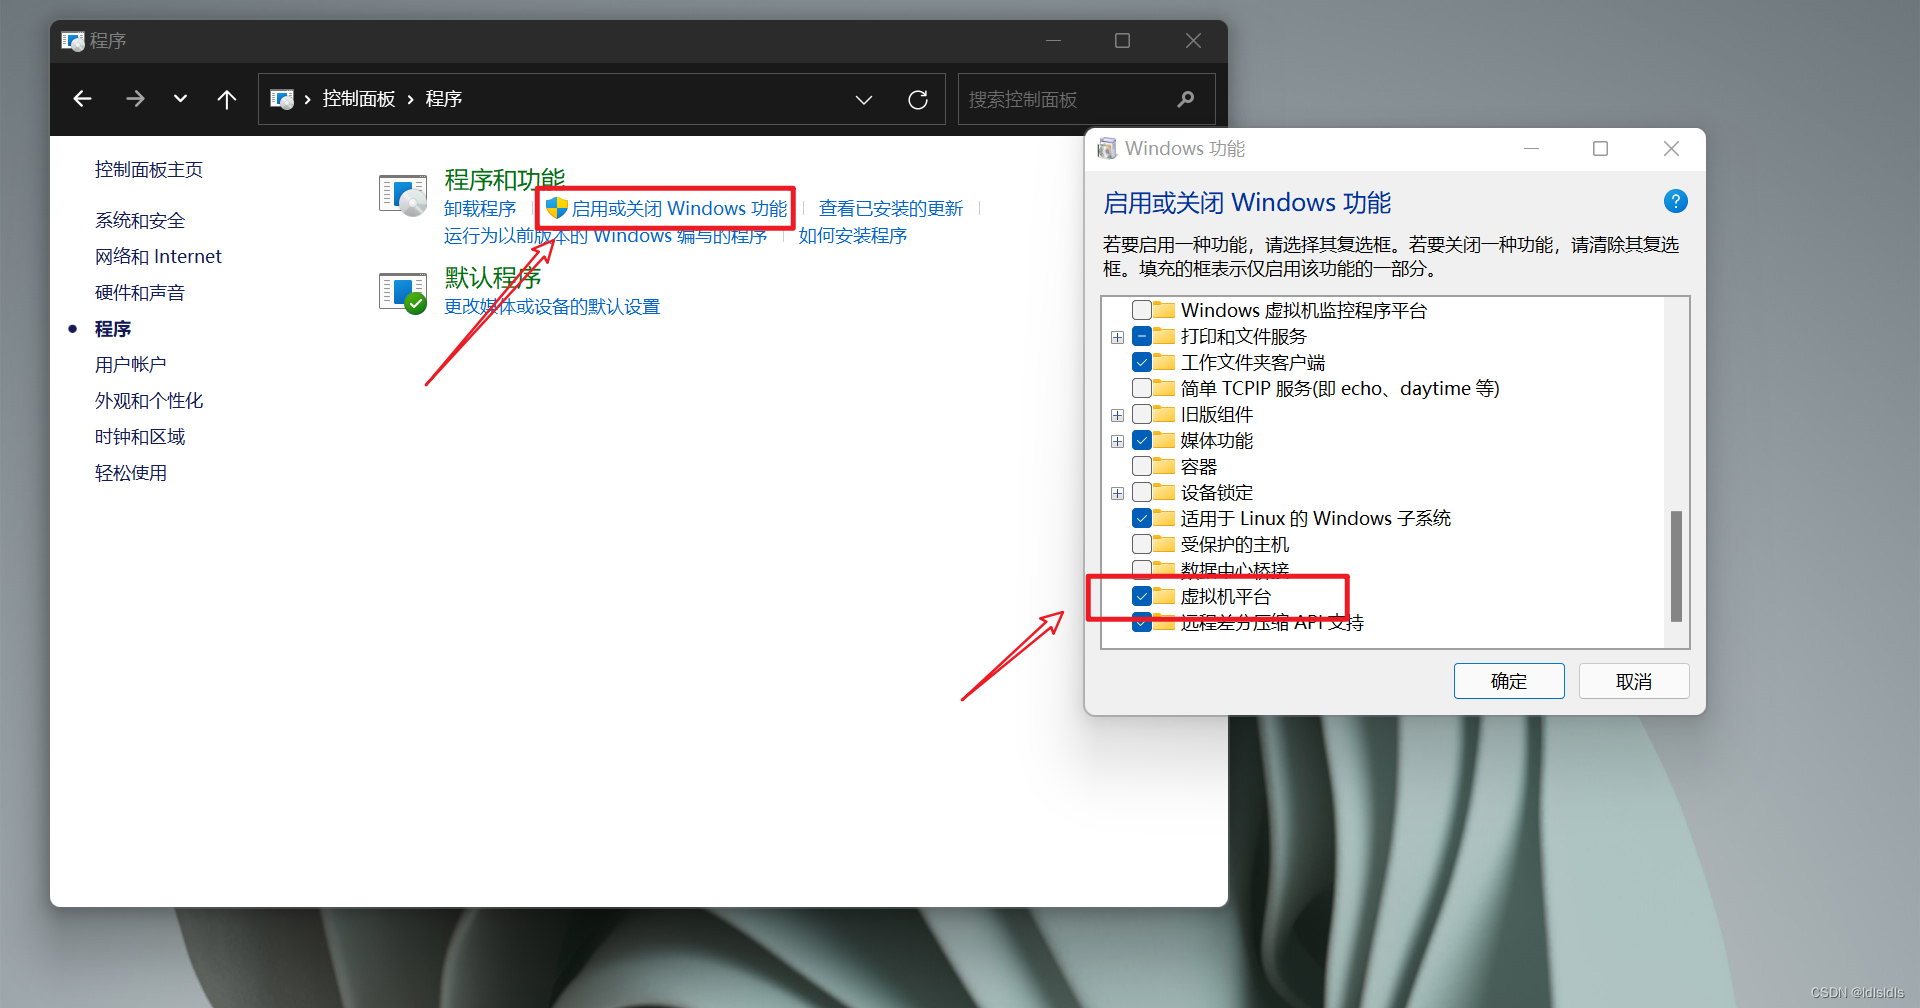Open recent locations dropdown chevron
The width and height of the screenshot is (1920, 1008).
(x=180, y=99)
